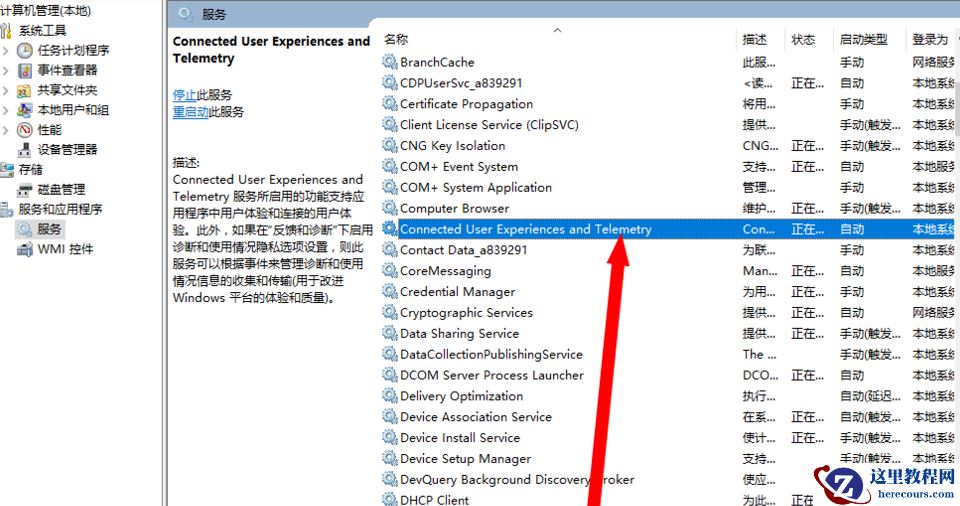This screenshot has height=506, width=960.
Task: Expand the 事件查看器 tree node
Action: [x=6, y=70]
